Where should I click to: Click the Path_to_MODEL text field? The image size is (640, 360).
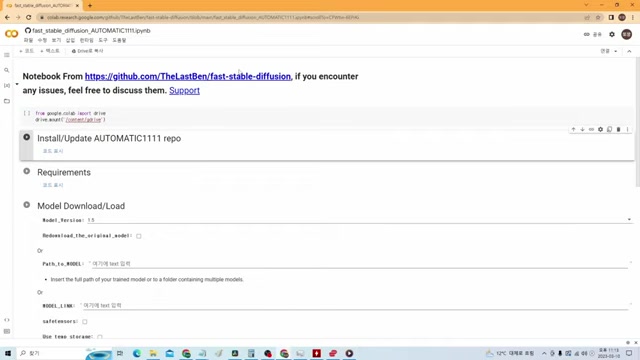[359, 264]
